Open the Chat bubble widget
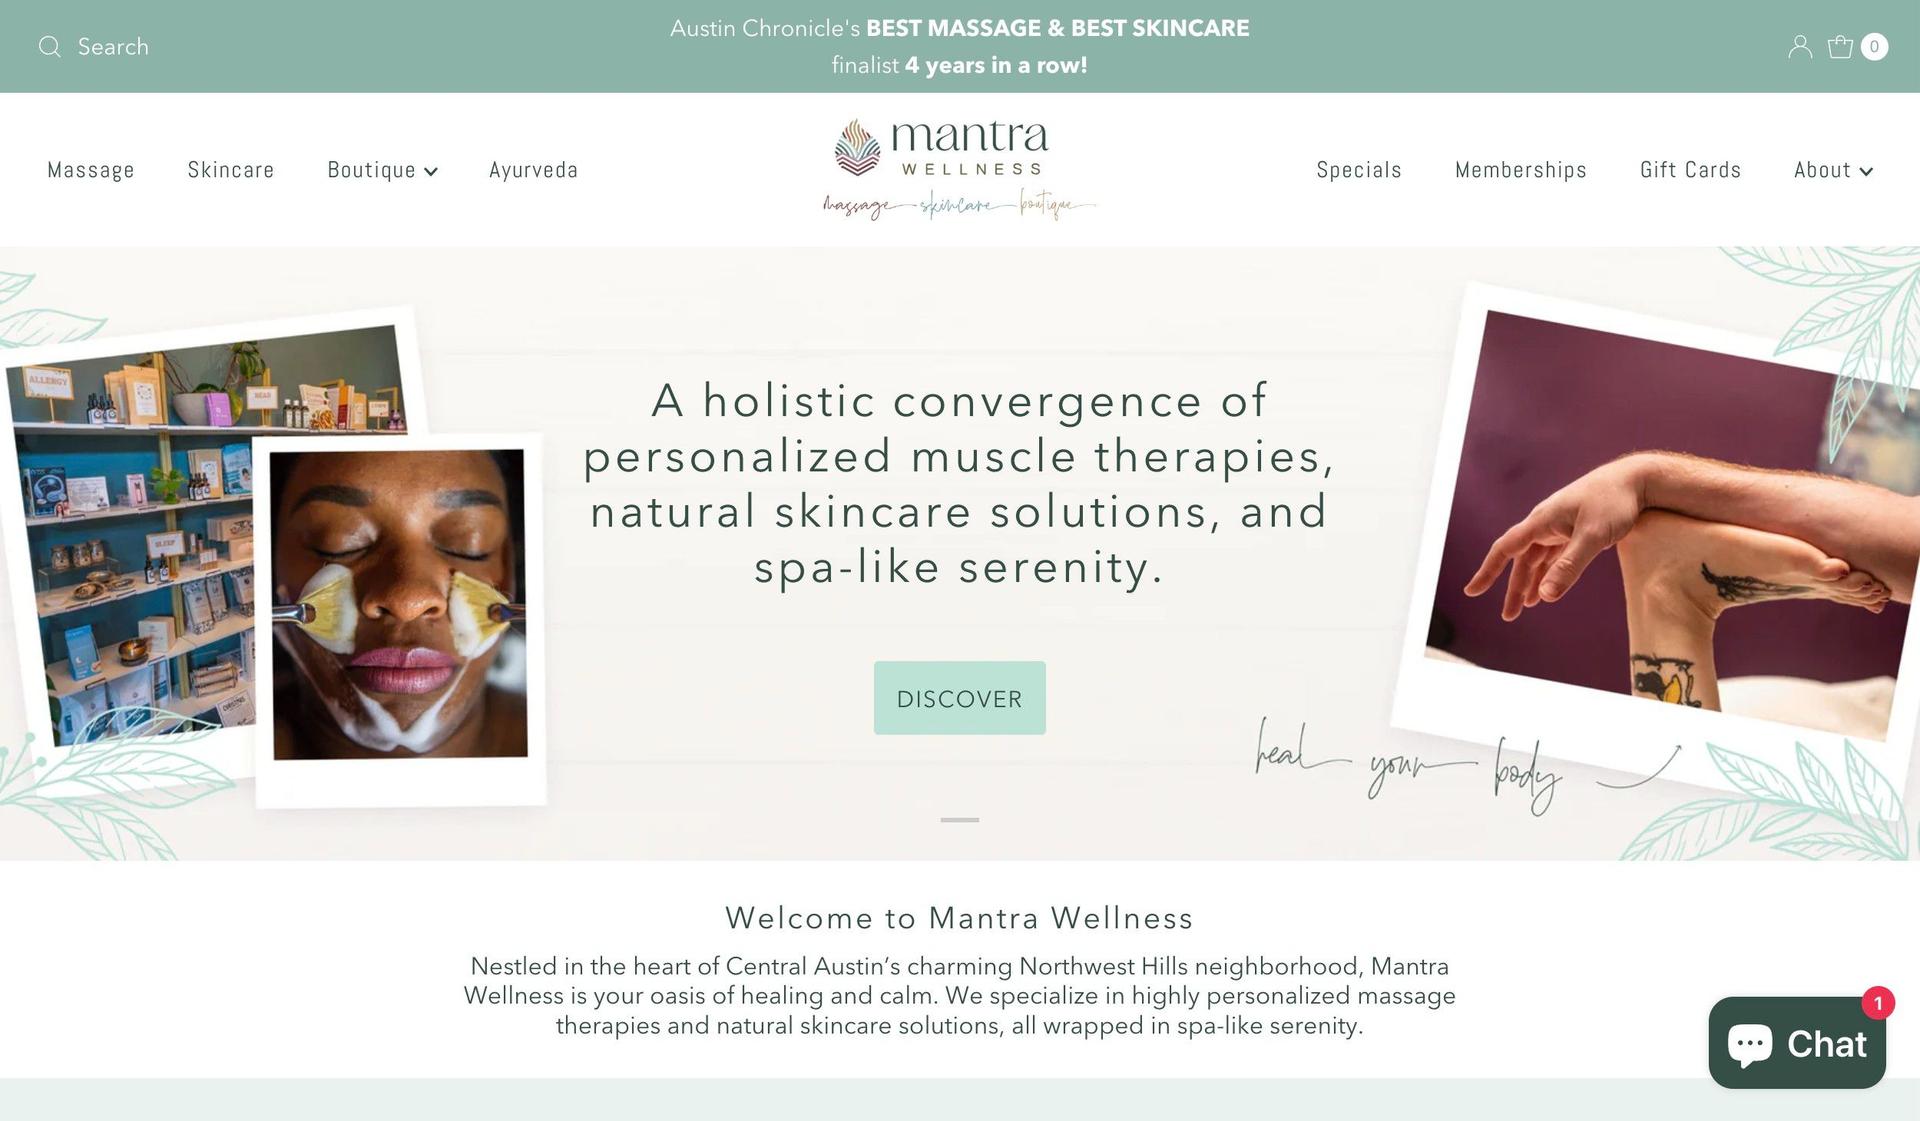 (1797, 1043)
